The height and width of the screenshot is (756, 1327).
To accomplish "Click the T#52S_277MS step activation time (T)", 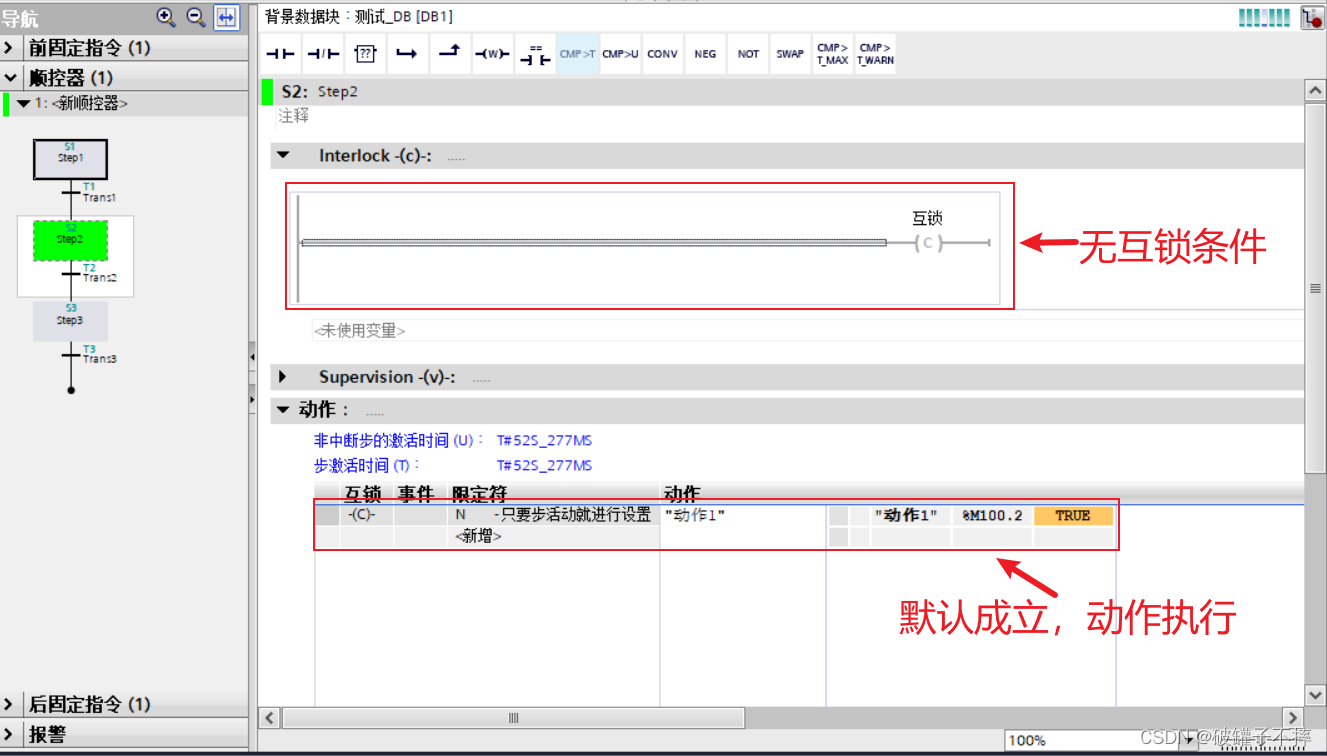I will click(x=544, y=466).
